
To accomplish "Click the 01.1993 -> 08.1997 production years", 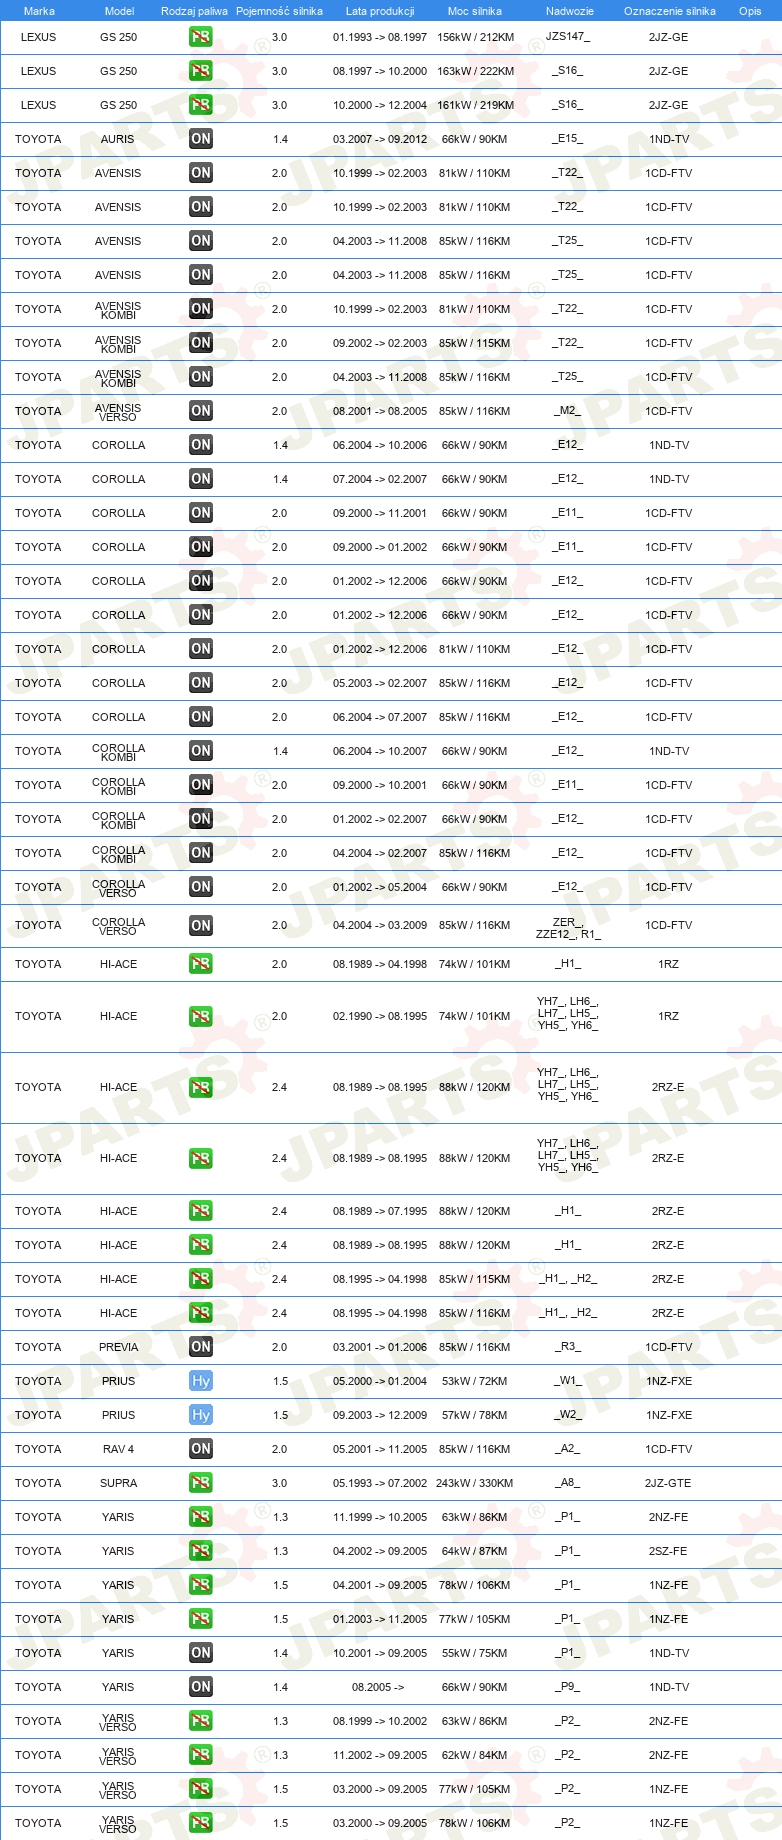I will pyautogui.click(x=380, y=37).
